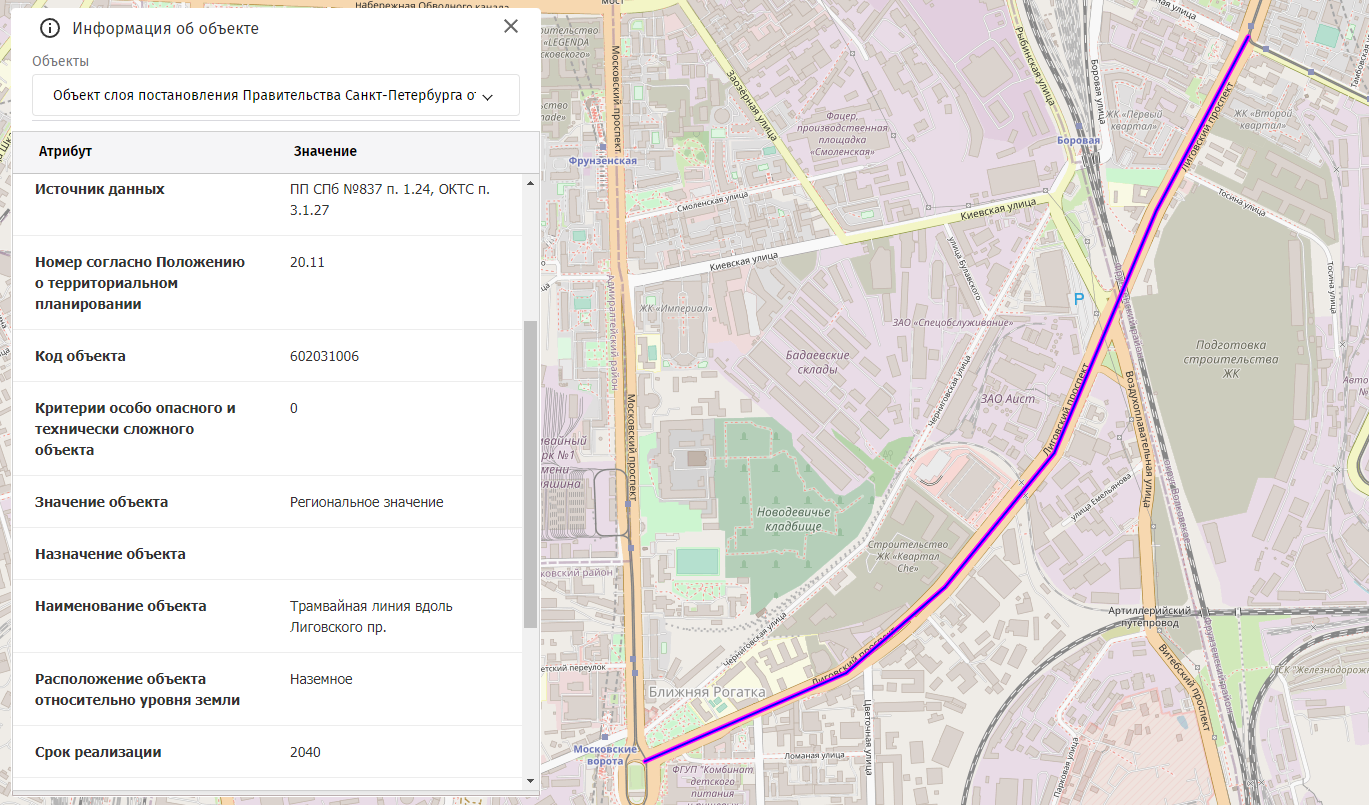Click the info icon beside the panel title
The image size is (1369, 805).
click(x=50, y=28)
